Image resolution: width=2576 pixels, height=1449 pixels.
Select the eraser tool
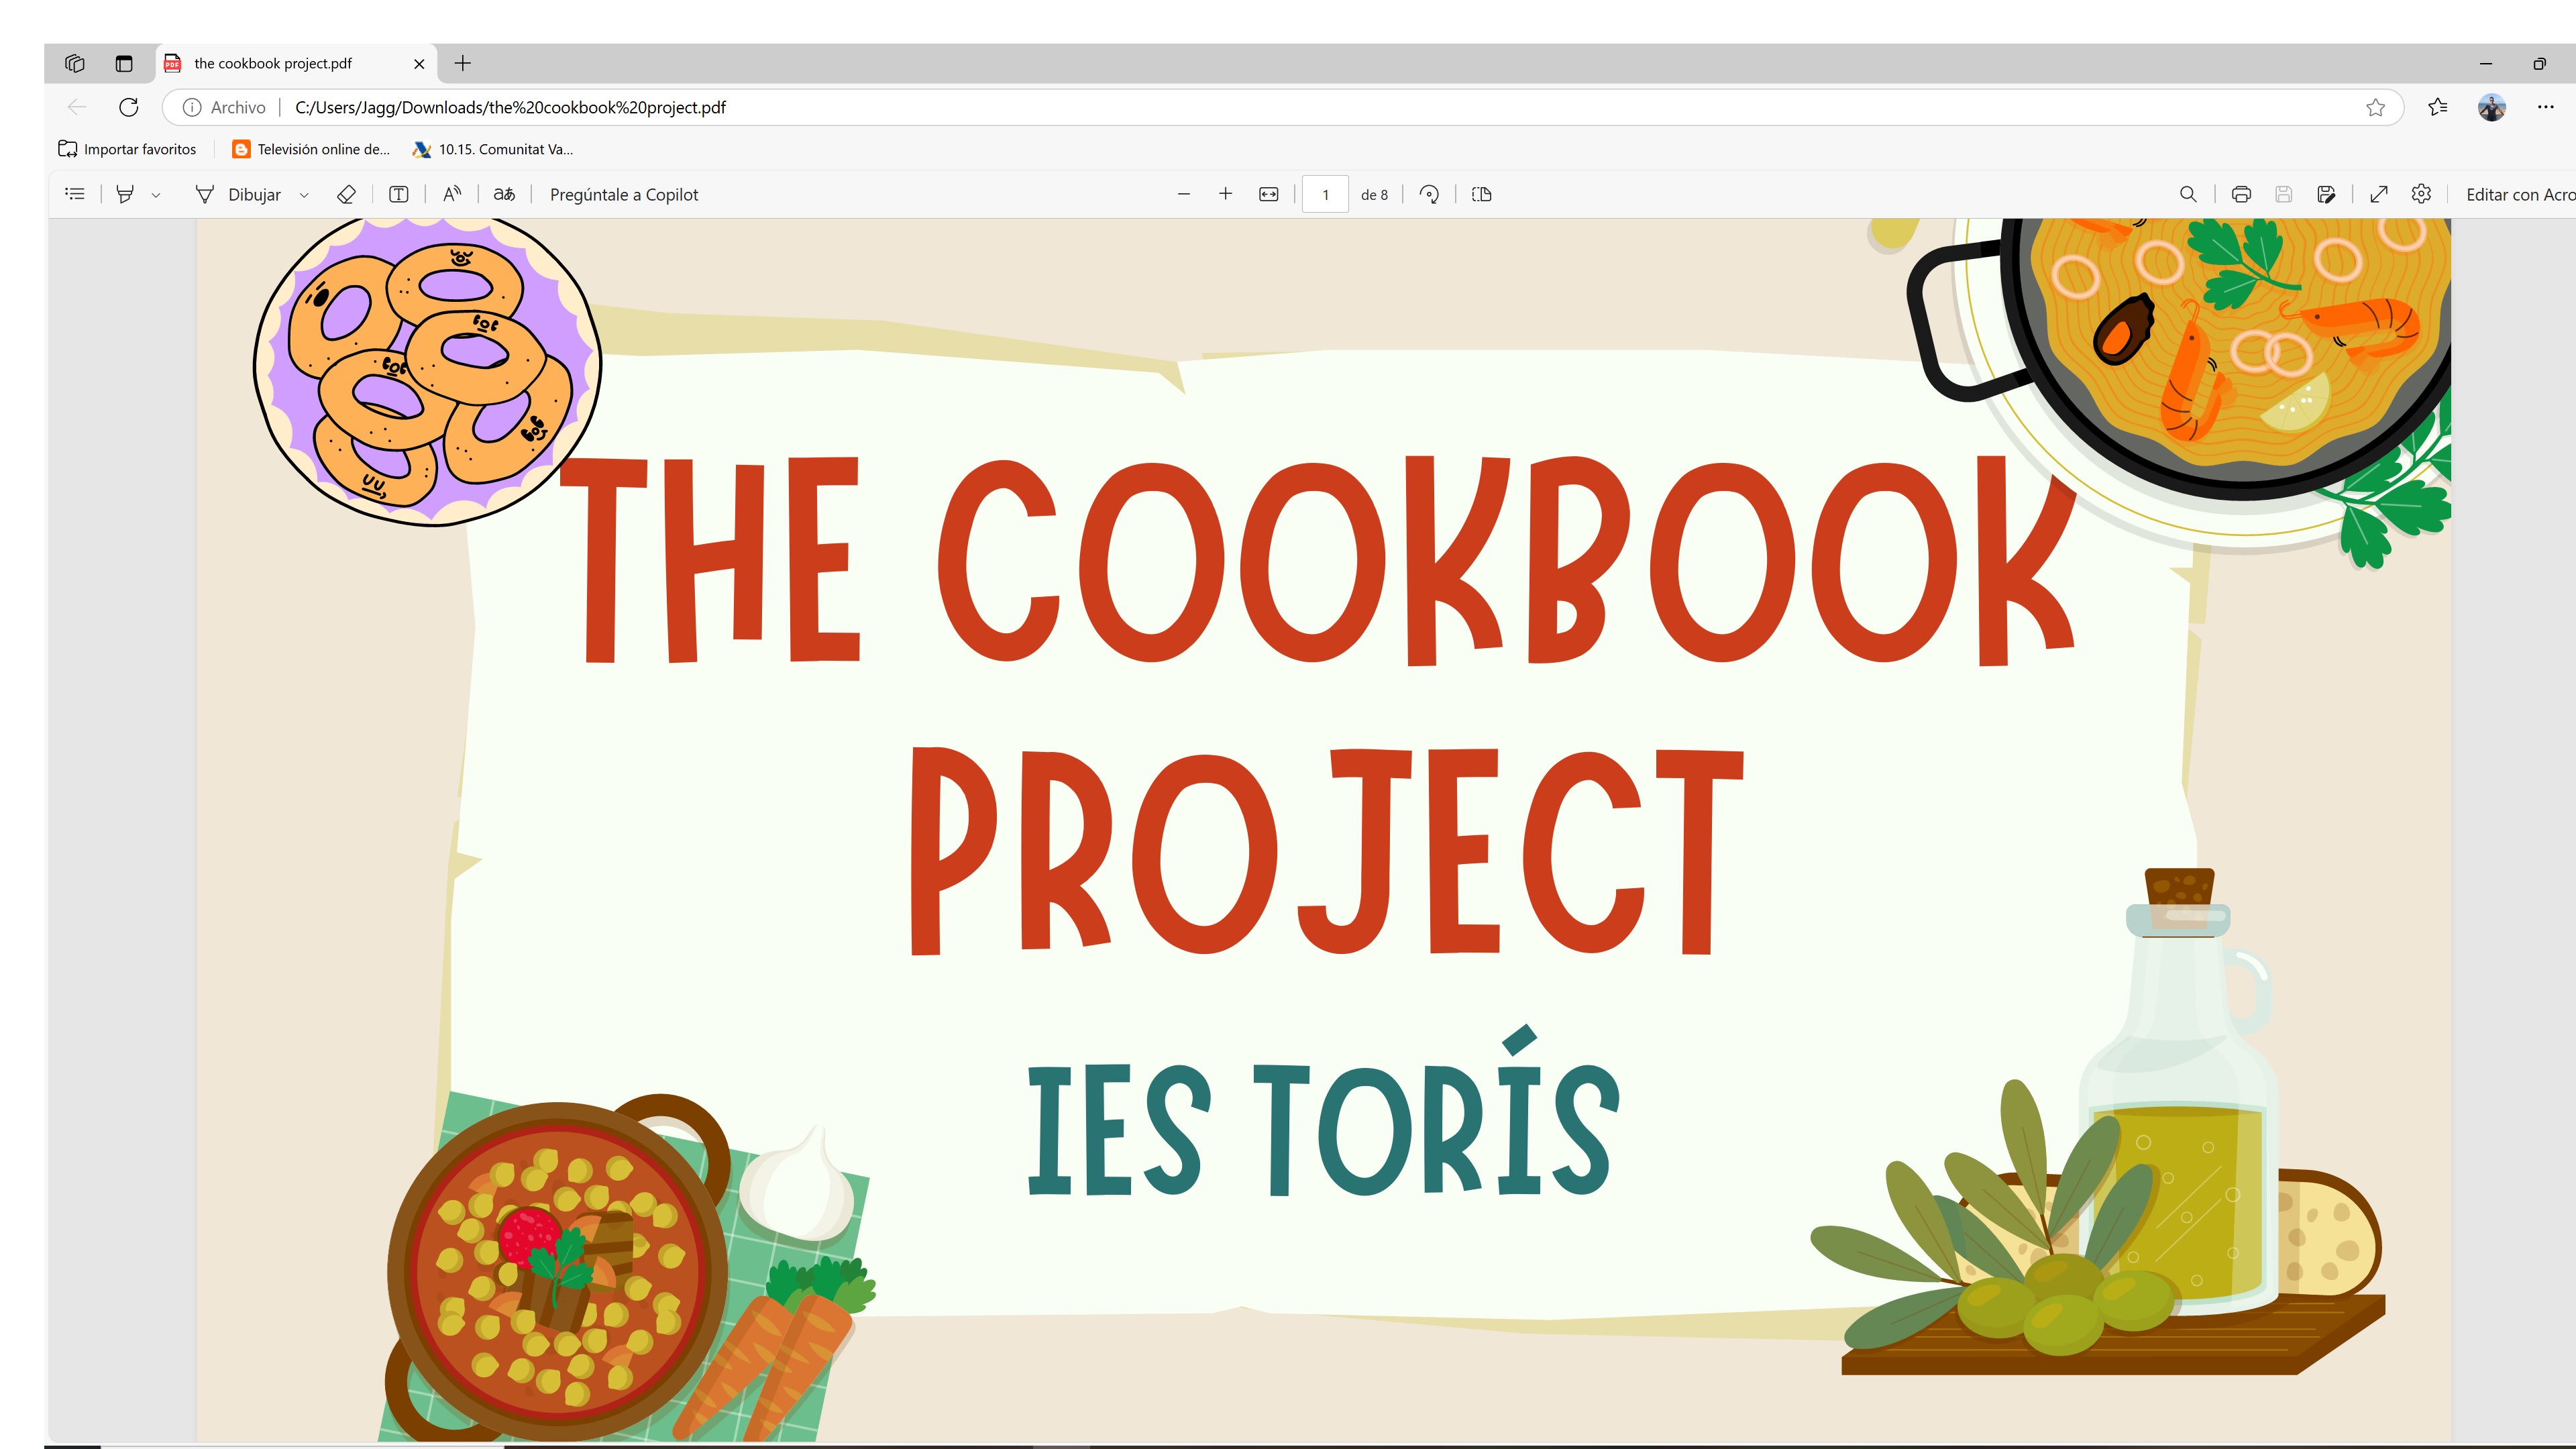[345, 193]
